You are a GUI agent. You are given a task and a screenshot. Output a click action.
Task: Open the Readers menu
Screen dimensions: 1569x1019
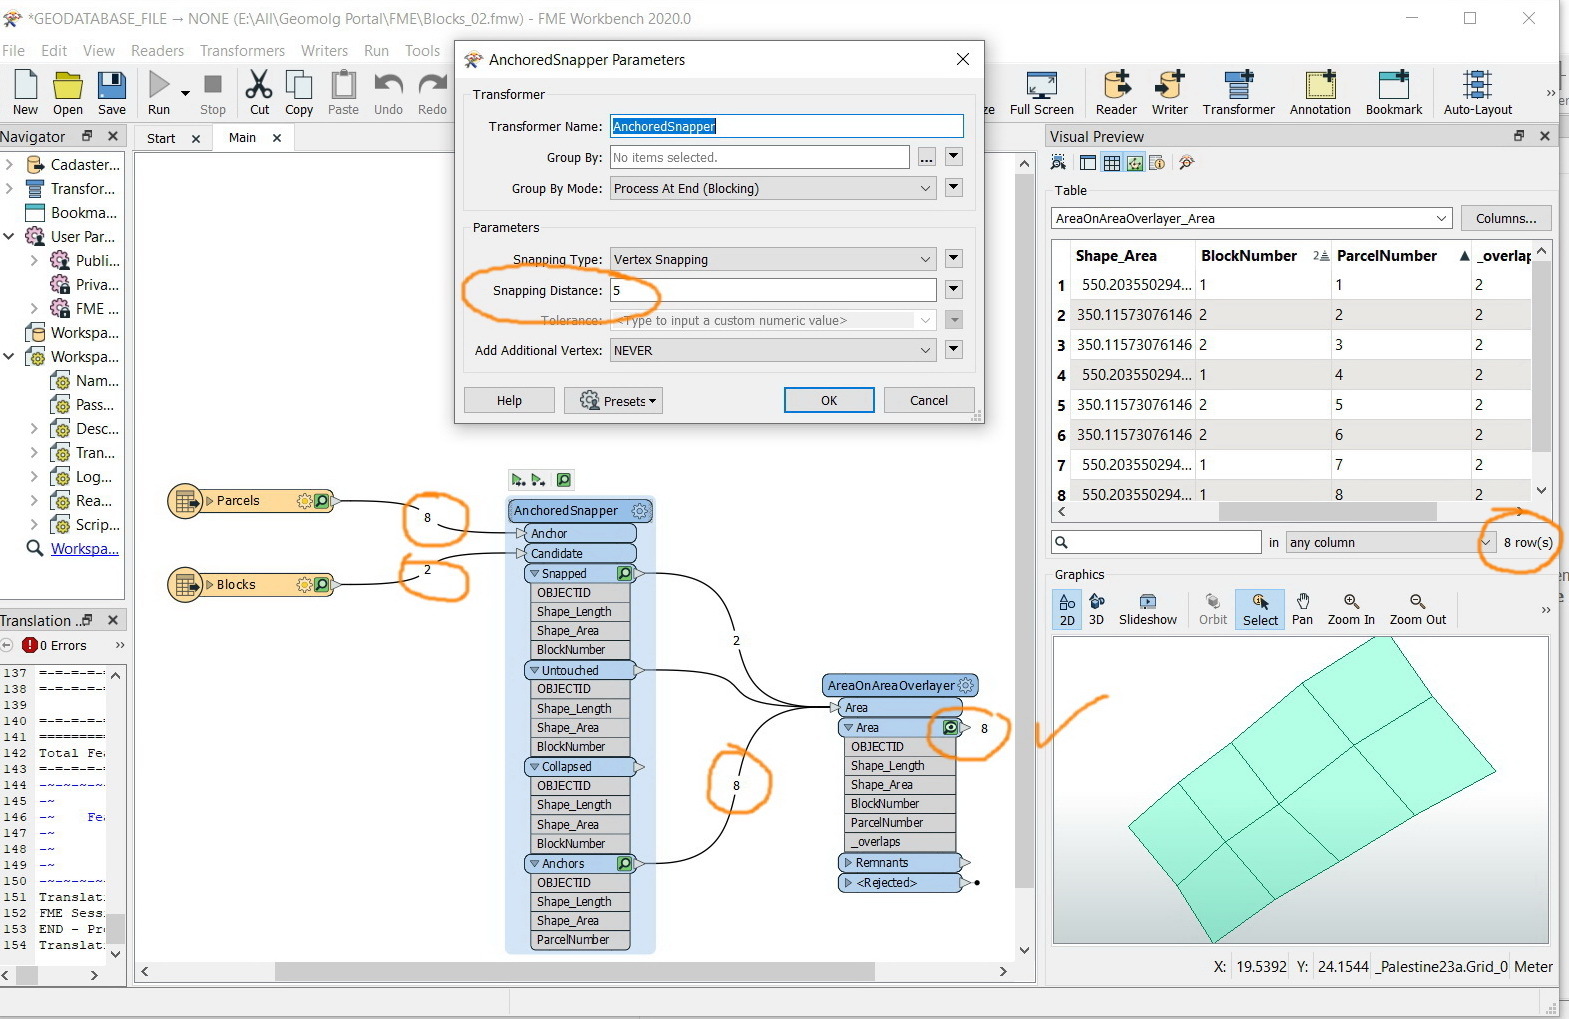[158, 50]
